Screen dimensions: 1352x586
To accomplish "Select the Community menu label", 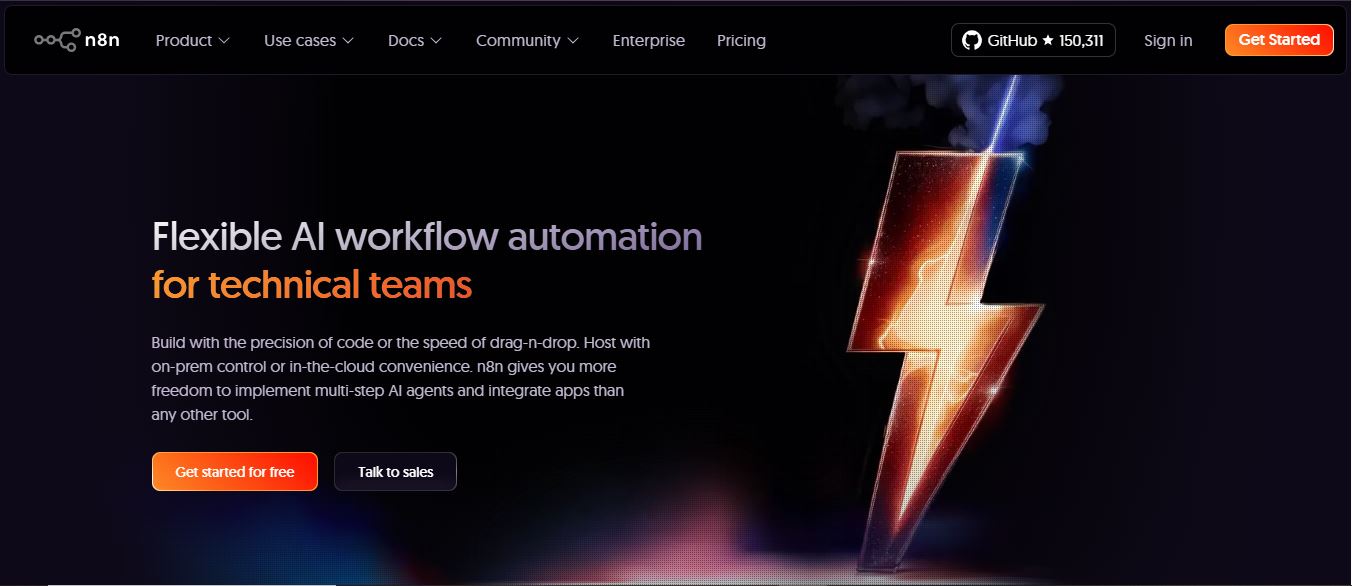I will click(518, 41).
